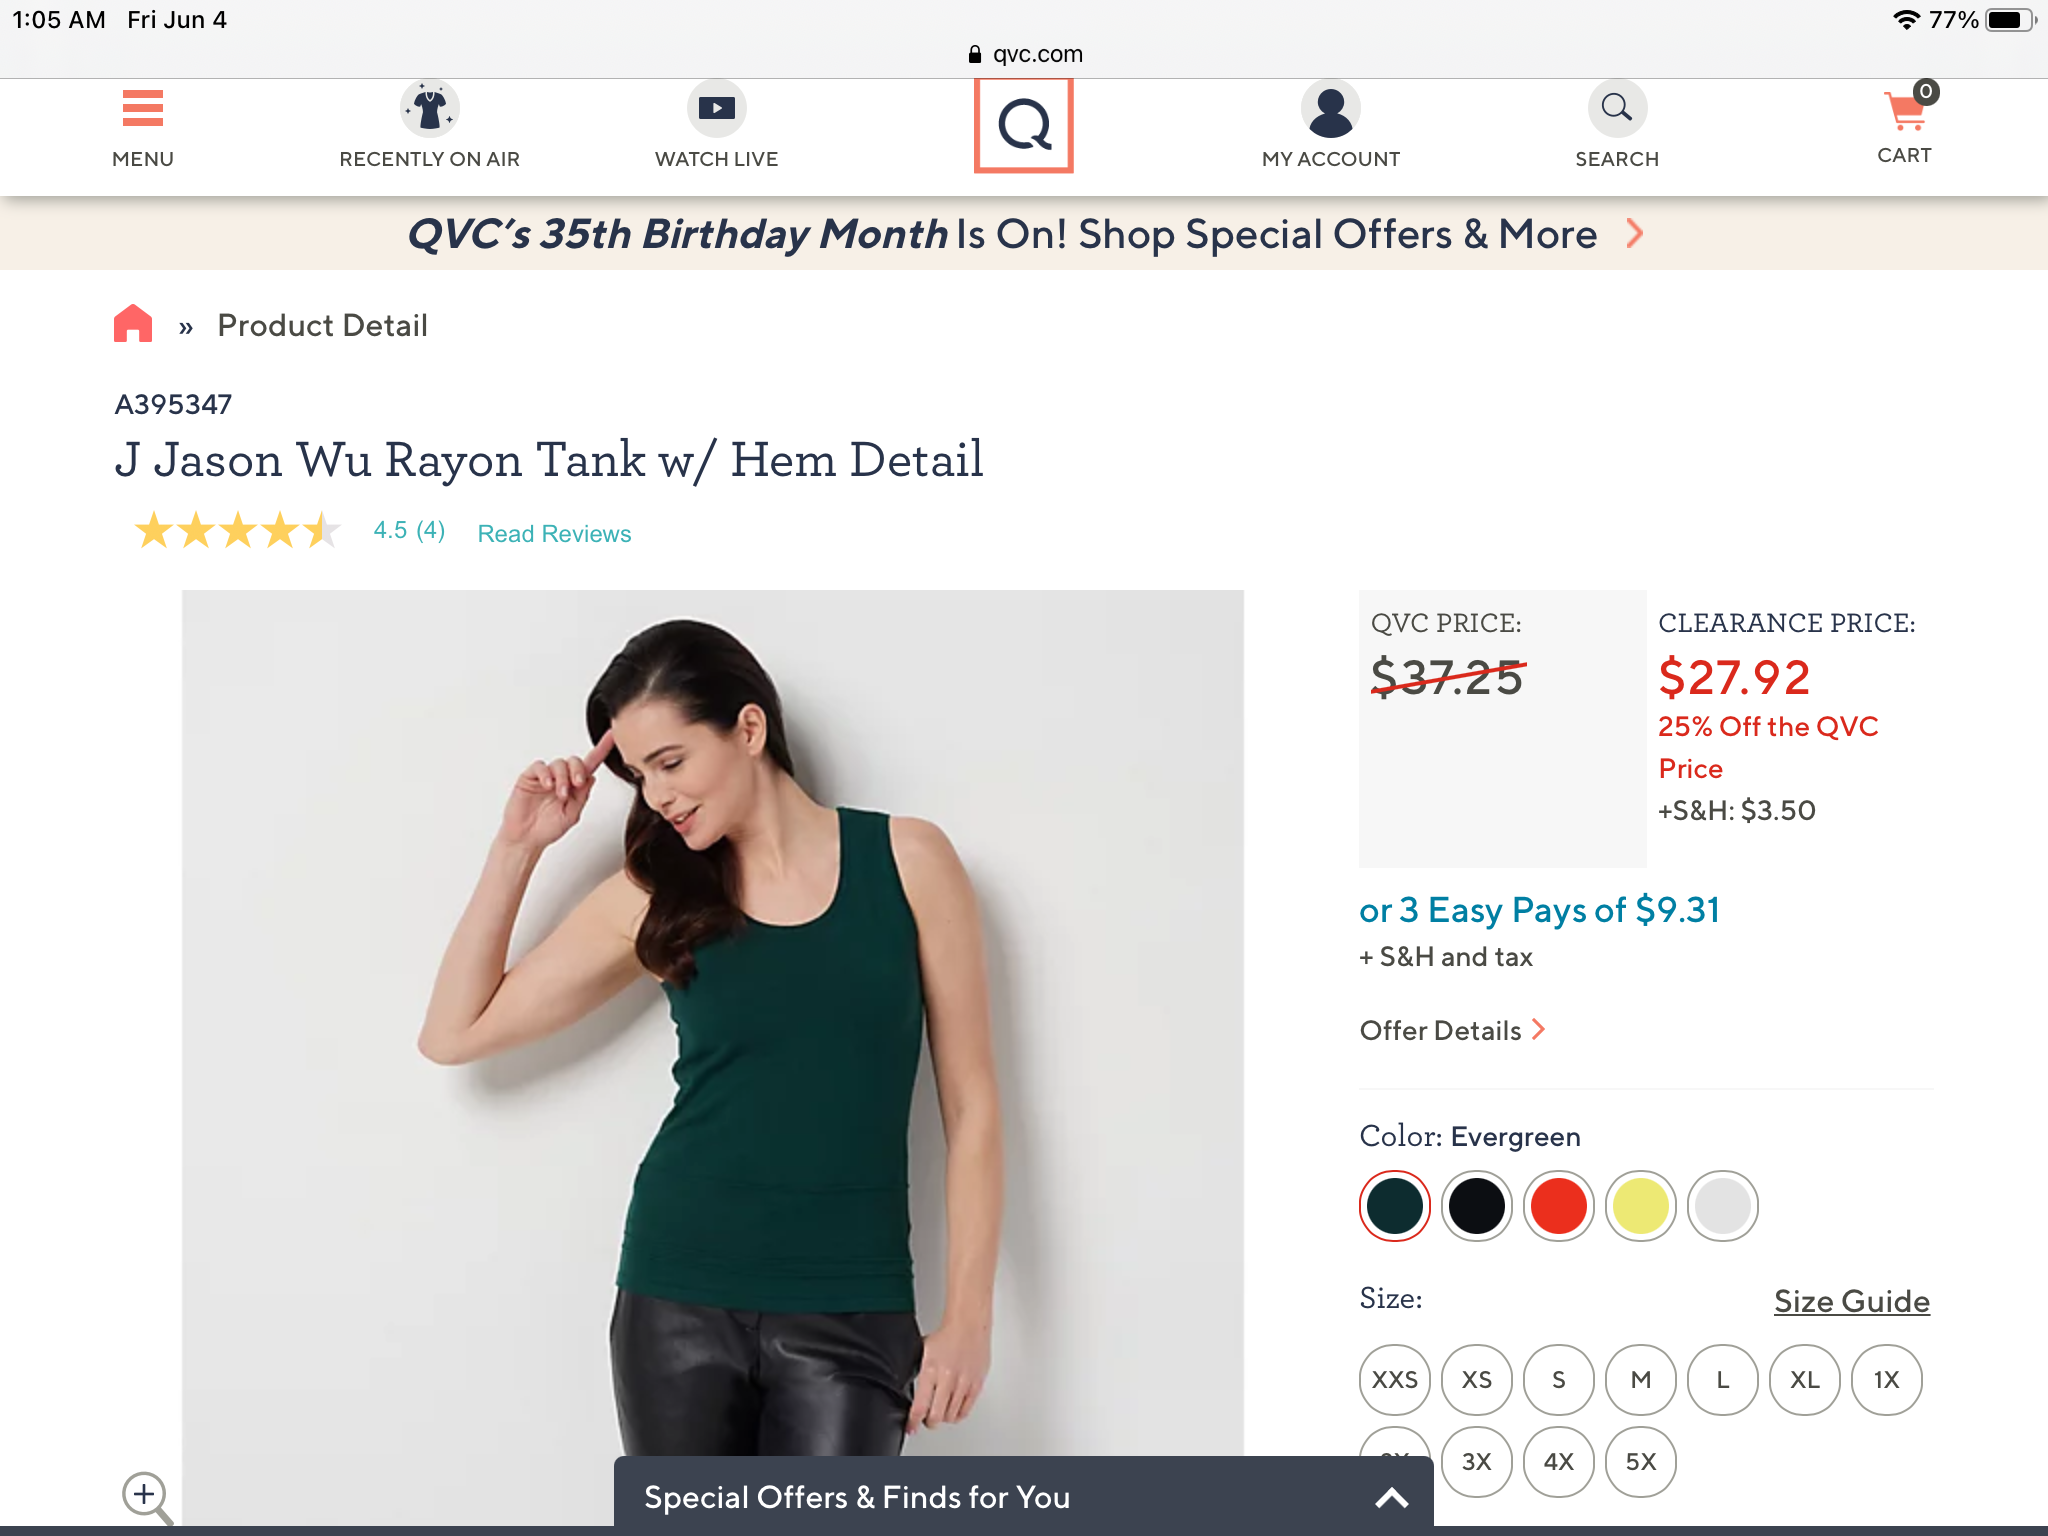Screen dimensions: 2048x1536
Task: Select the red color swatch
Action: tap(1558, 1206)
